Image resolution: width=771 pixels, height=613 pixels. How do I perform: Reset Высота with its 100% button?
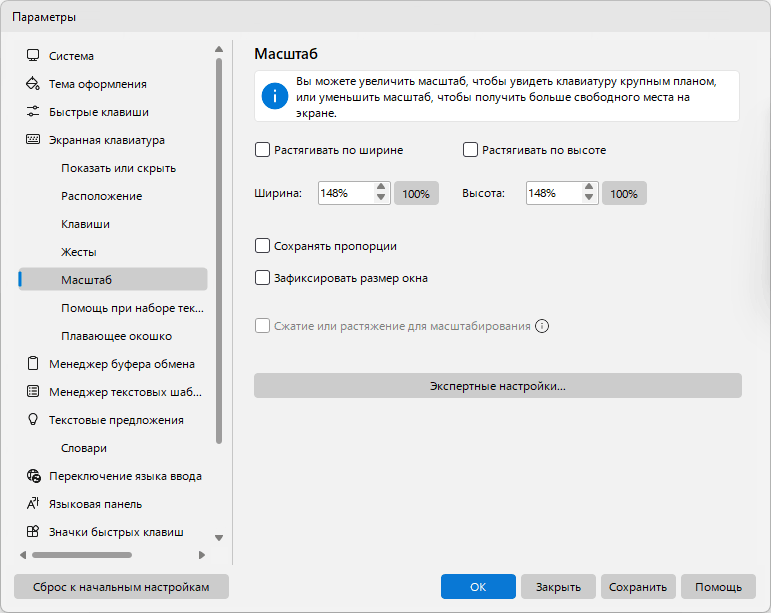[x=624, y=193]
